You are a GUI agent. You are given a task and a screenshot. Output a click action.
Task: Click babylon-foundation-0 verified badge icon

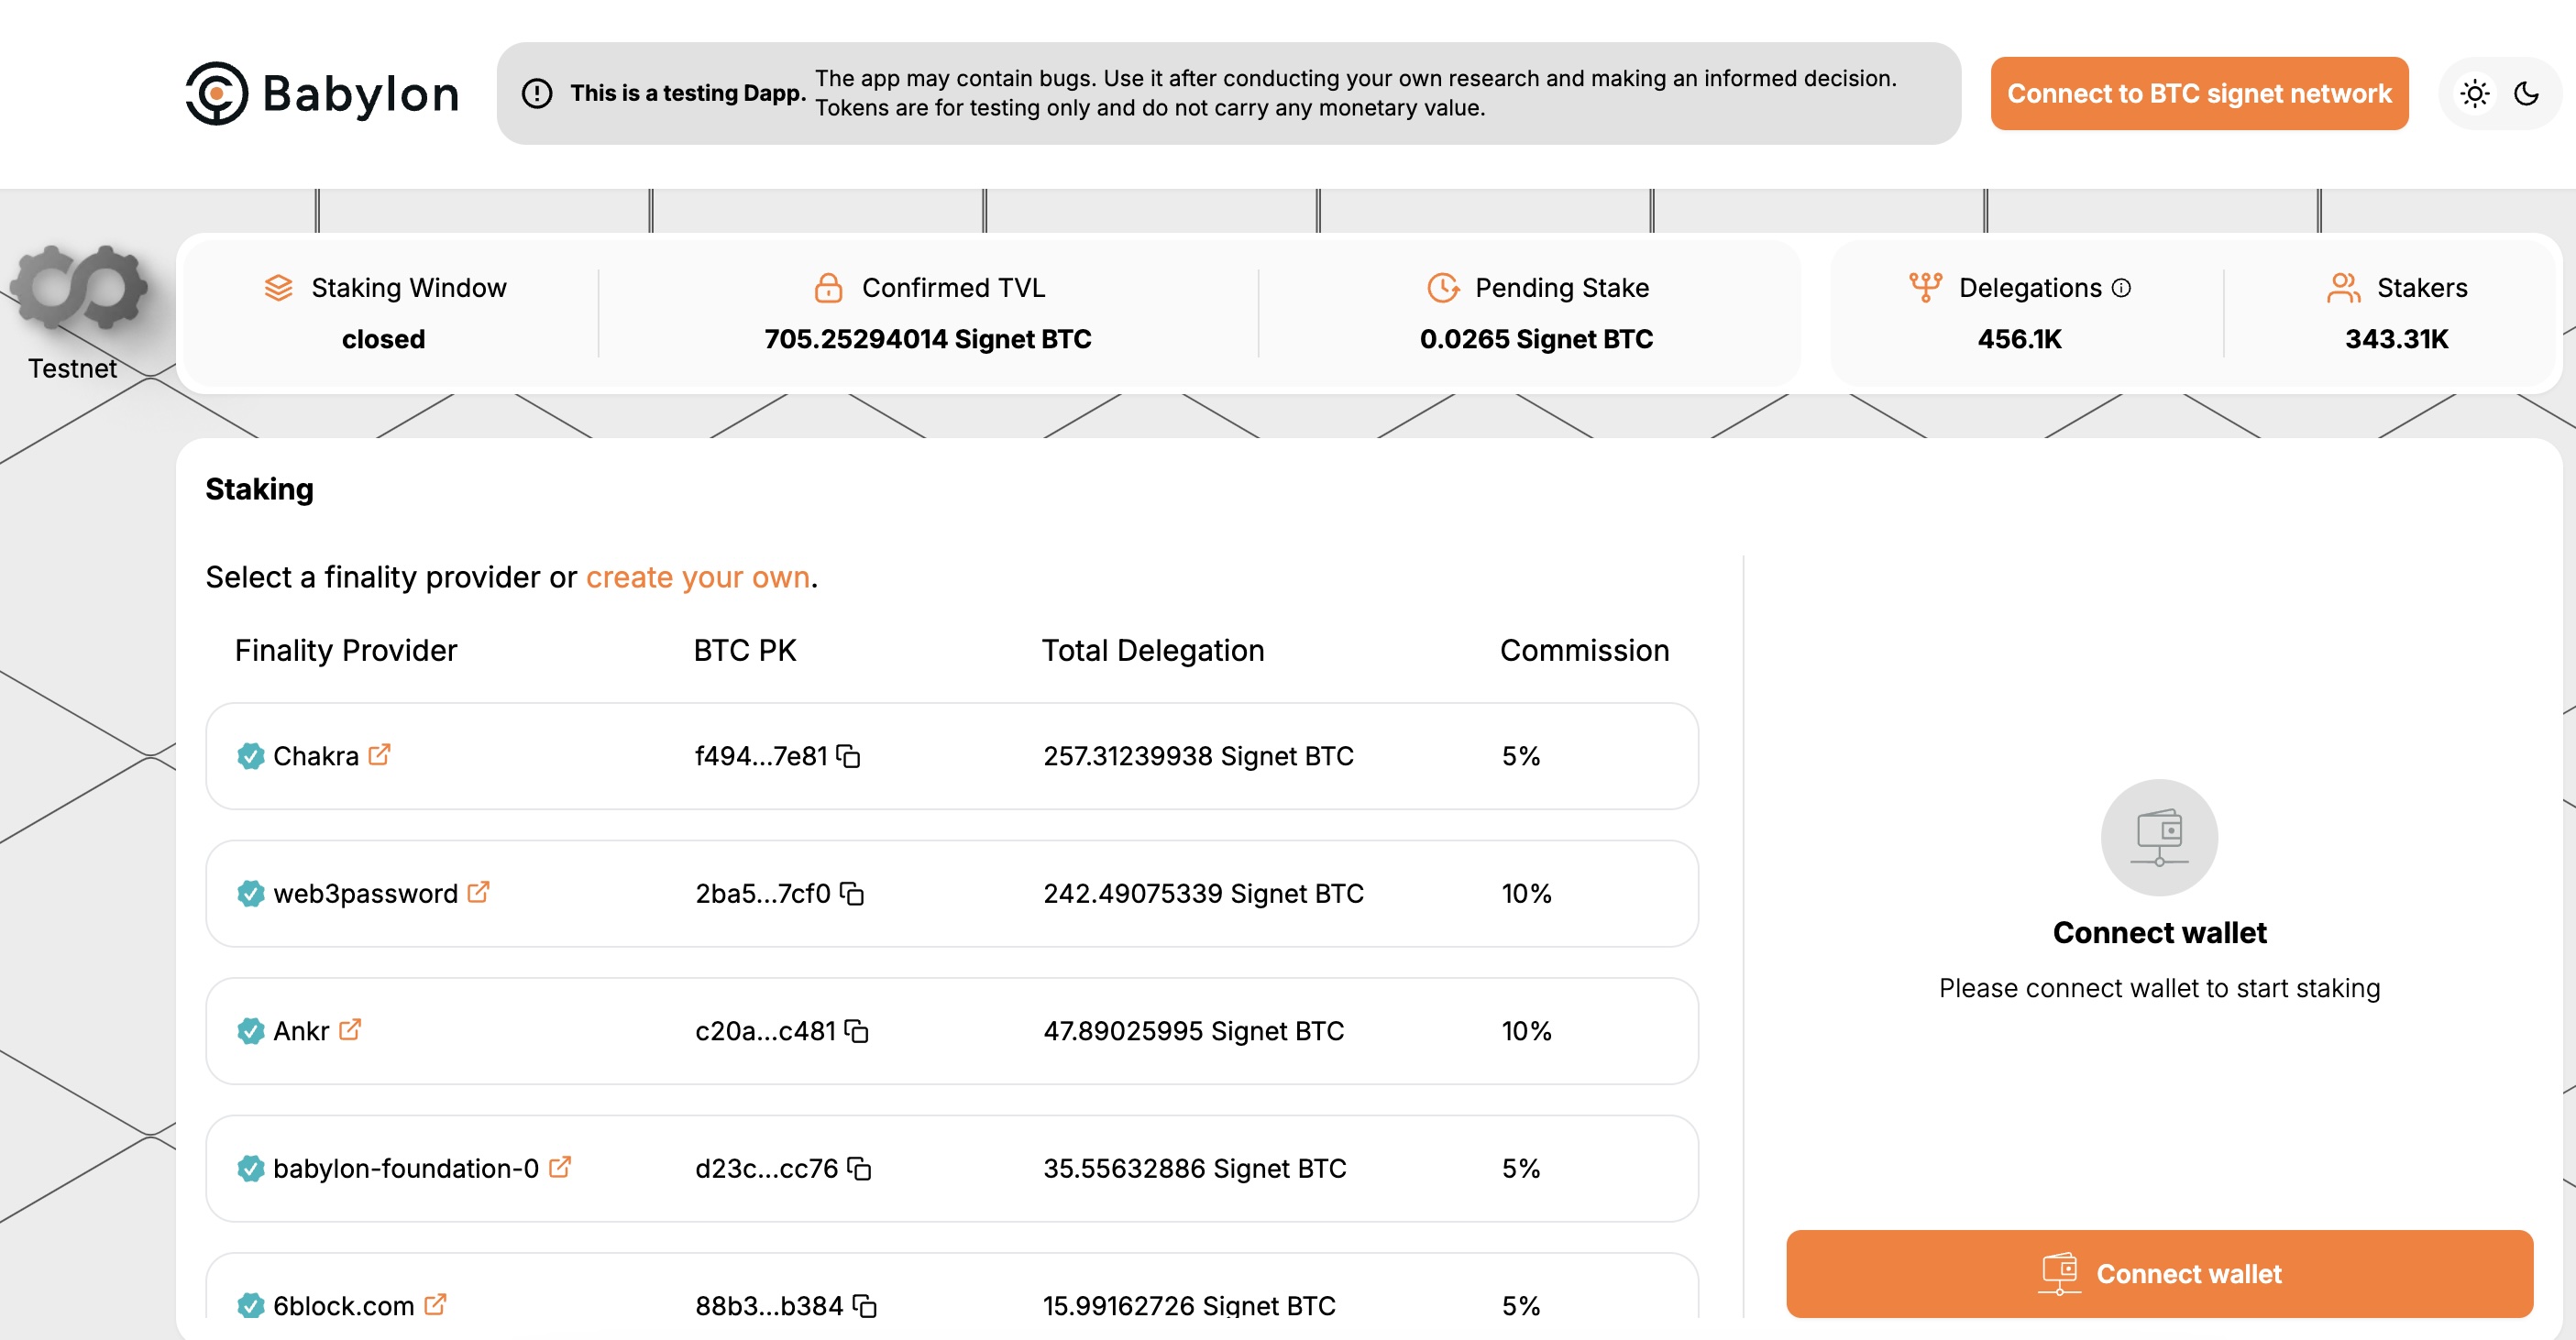(250, 1168)
